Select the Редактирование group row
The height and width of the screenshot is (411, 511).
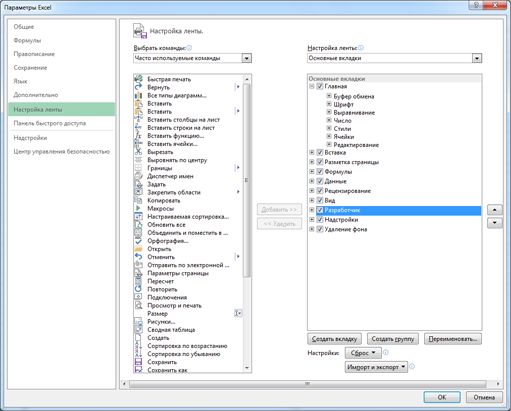pos(356,145)
